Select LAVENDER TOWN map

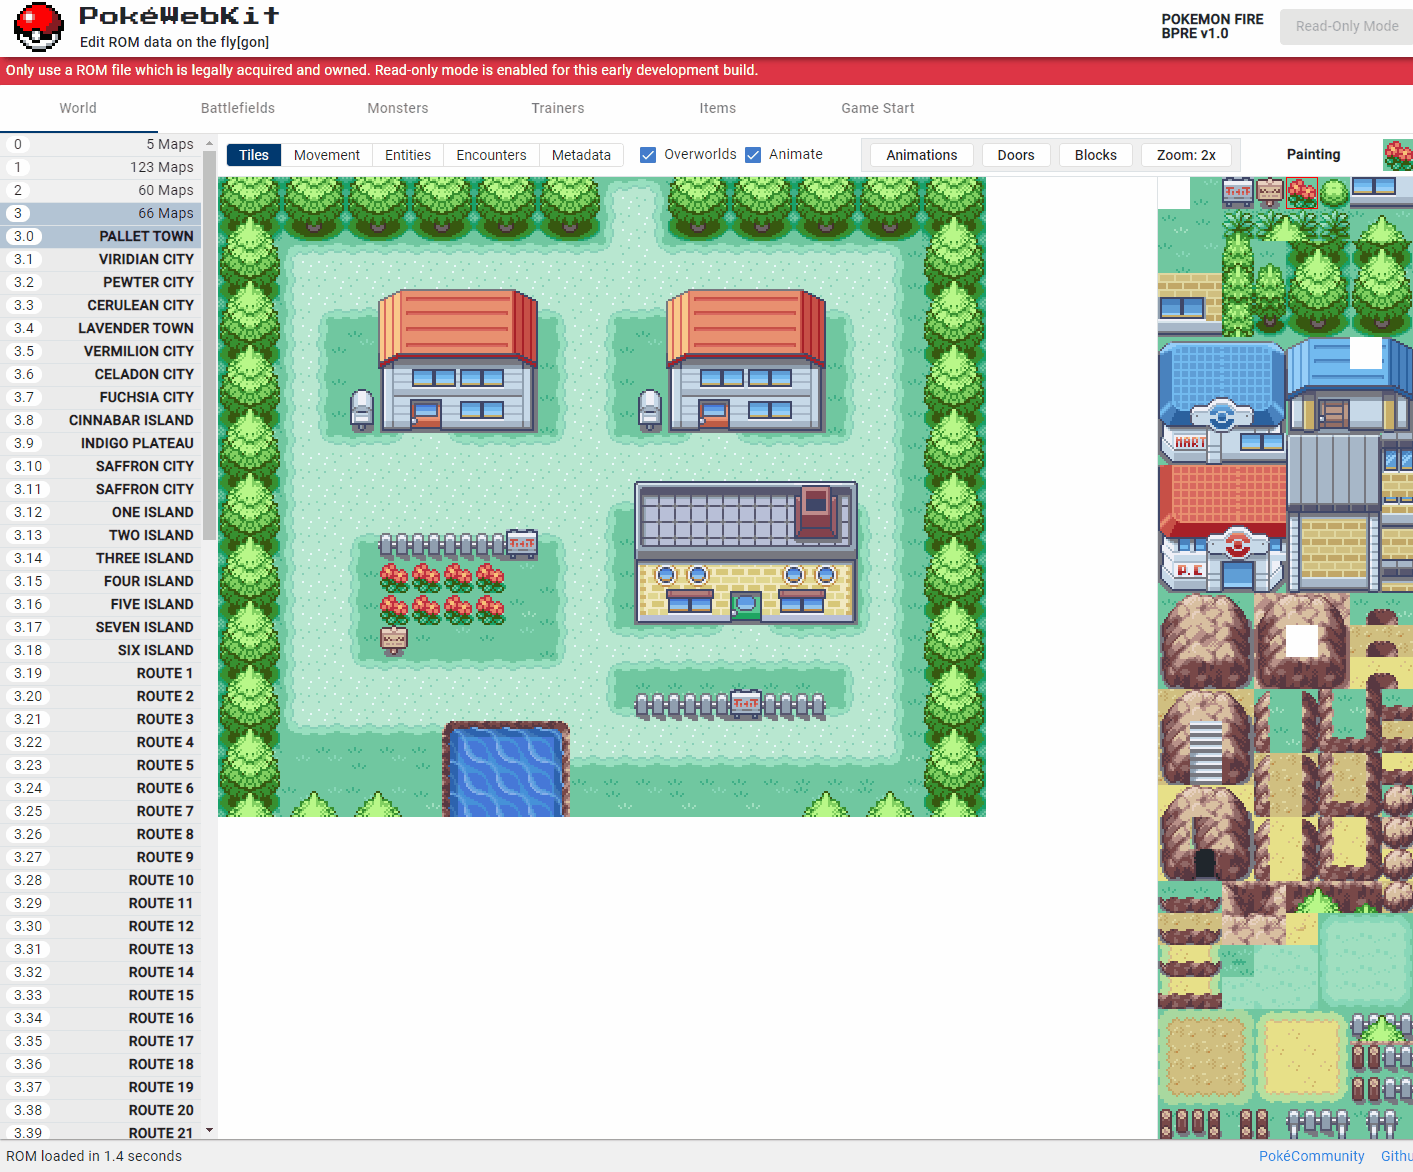101,328
